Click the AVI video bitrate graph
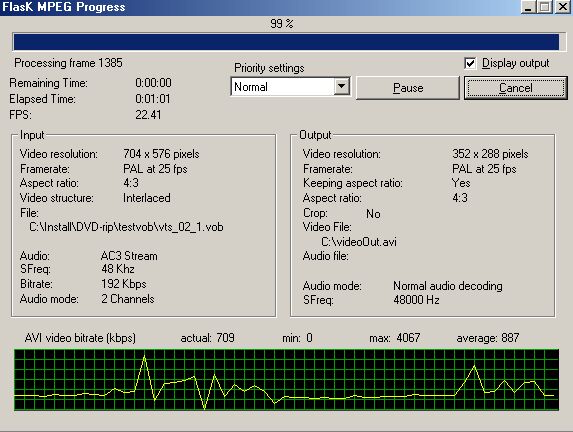The image size is (573, 432). coord(286,380)
